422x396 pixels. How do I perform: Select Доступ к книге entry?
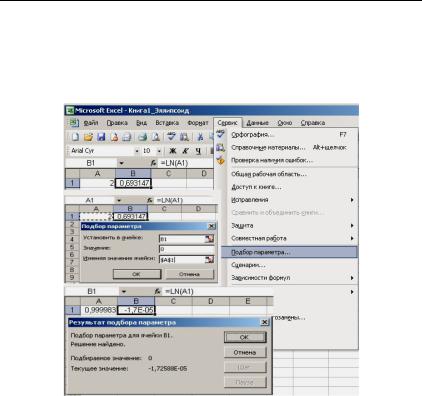point(289,187)
